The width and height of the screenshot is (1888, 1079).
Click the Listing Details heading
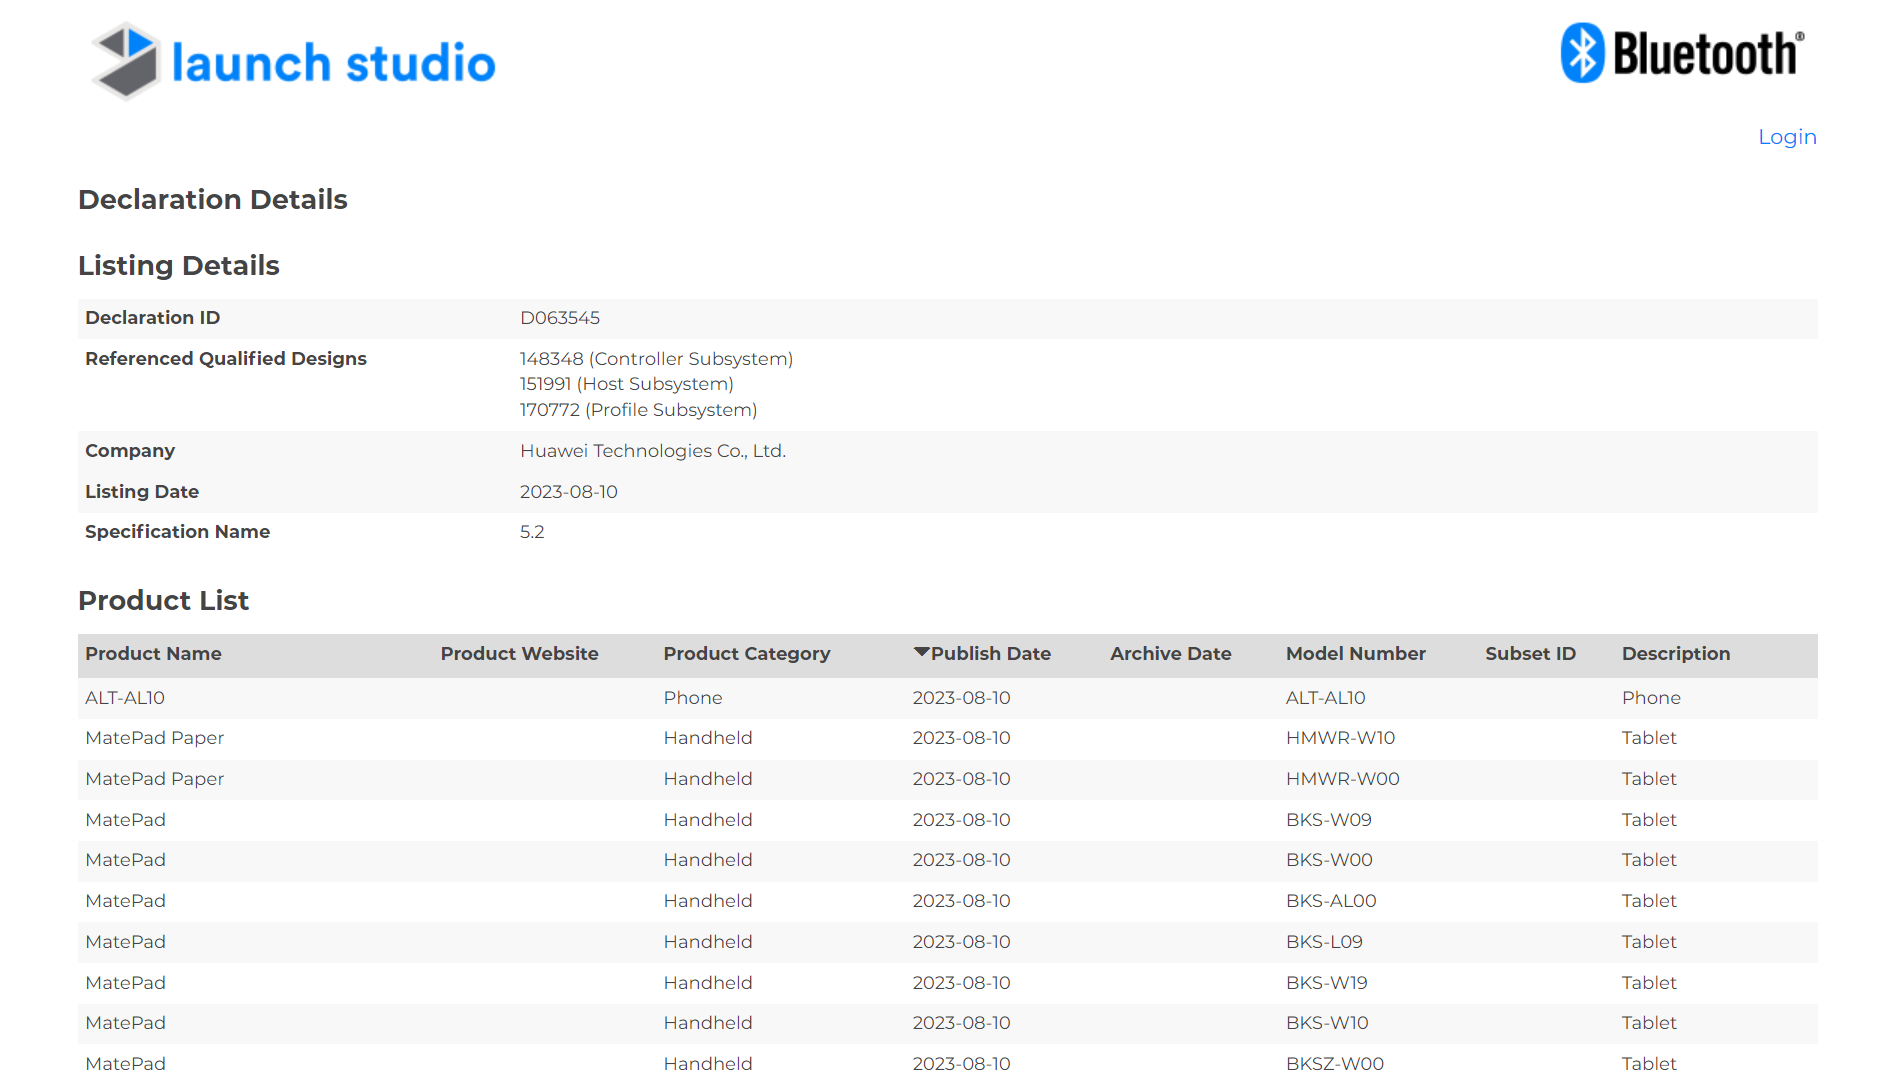pos(179,266)
